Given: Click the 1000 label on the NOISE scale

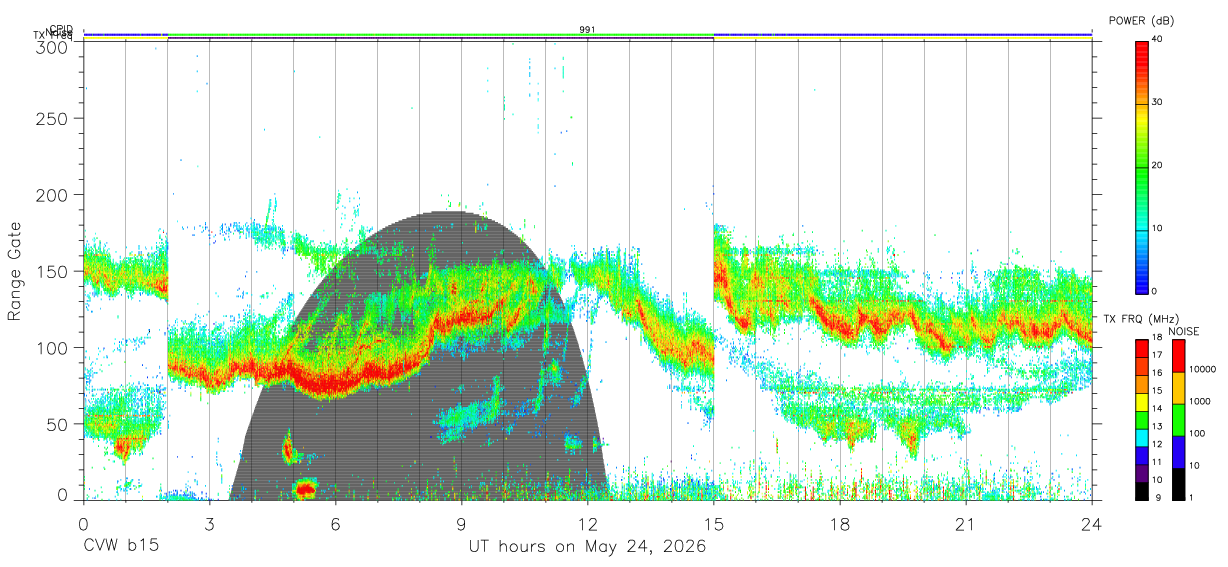Looking at the screenshot, I should coord(1201,401).
